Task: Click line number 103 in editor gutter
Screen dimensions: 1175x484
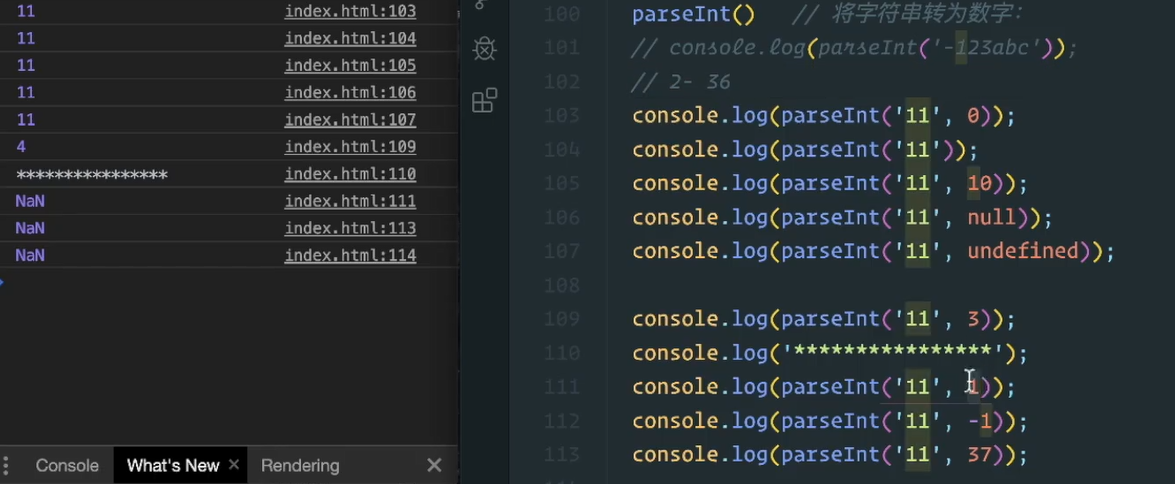Action: (x=562, y=116)
